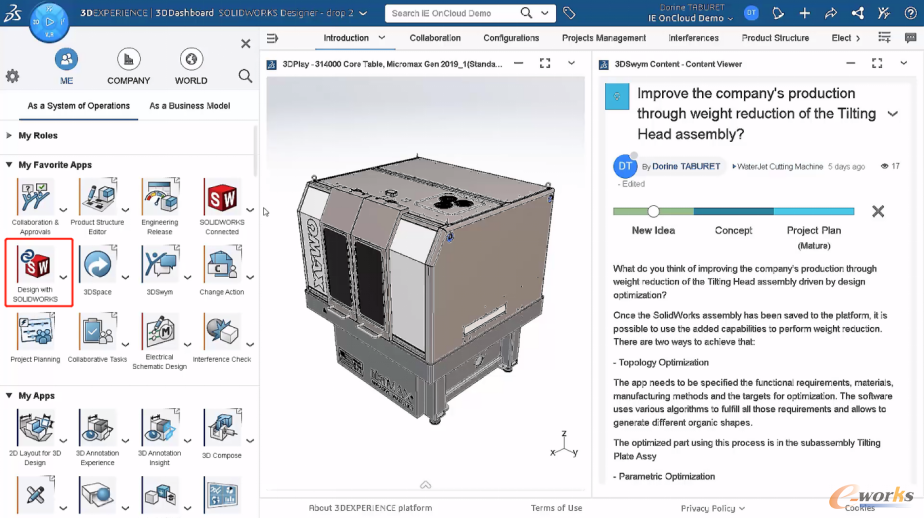The height and width of the screenshot is (519, 924).
Task: Select the As a System of Operations tab
Action: point(78,106)
